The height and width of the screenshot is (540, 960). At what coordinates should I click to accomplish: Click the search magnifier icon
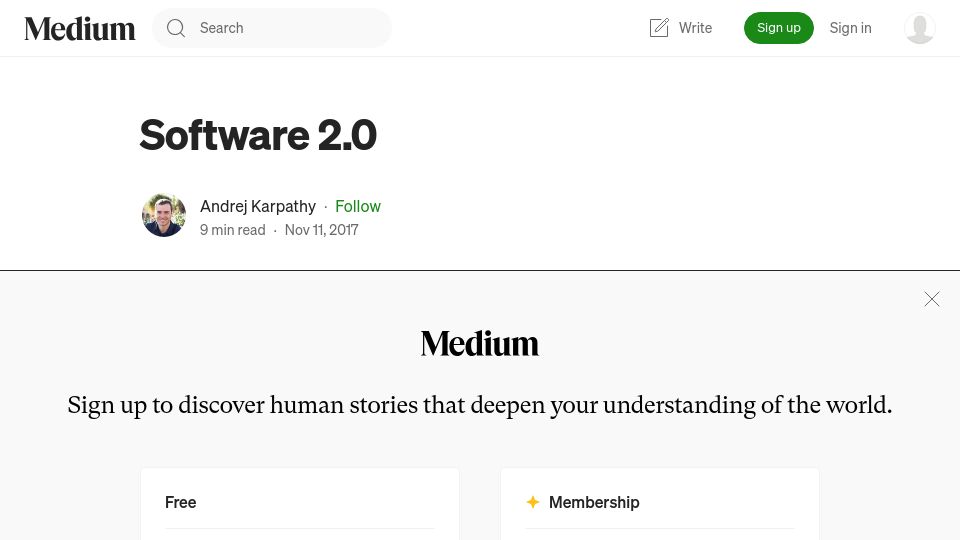click(x=176, y=28)
